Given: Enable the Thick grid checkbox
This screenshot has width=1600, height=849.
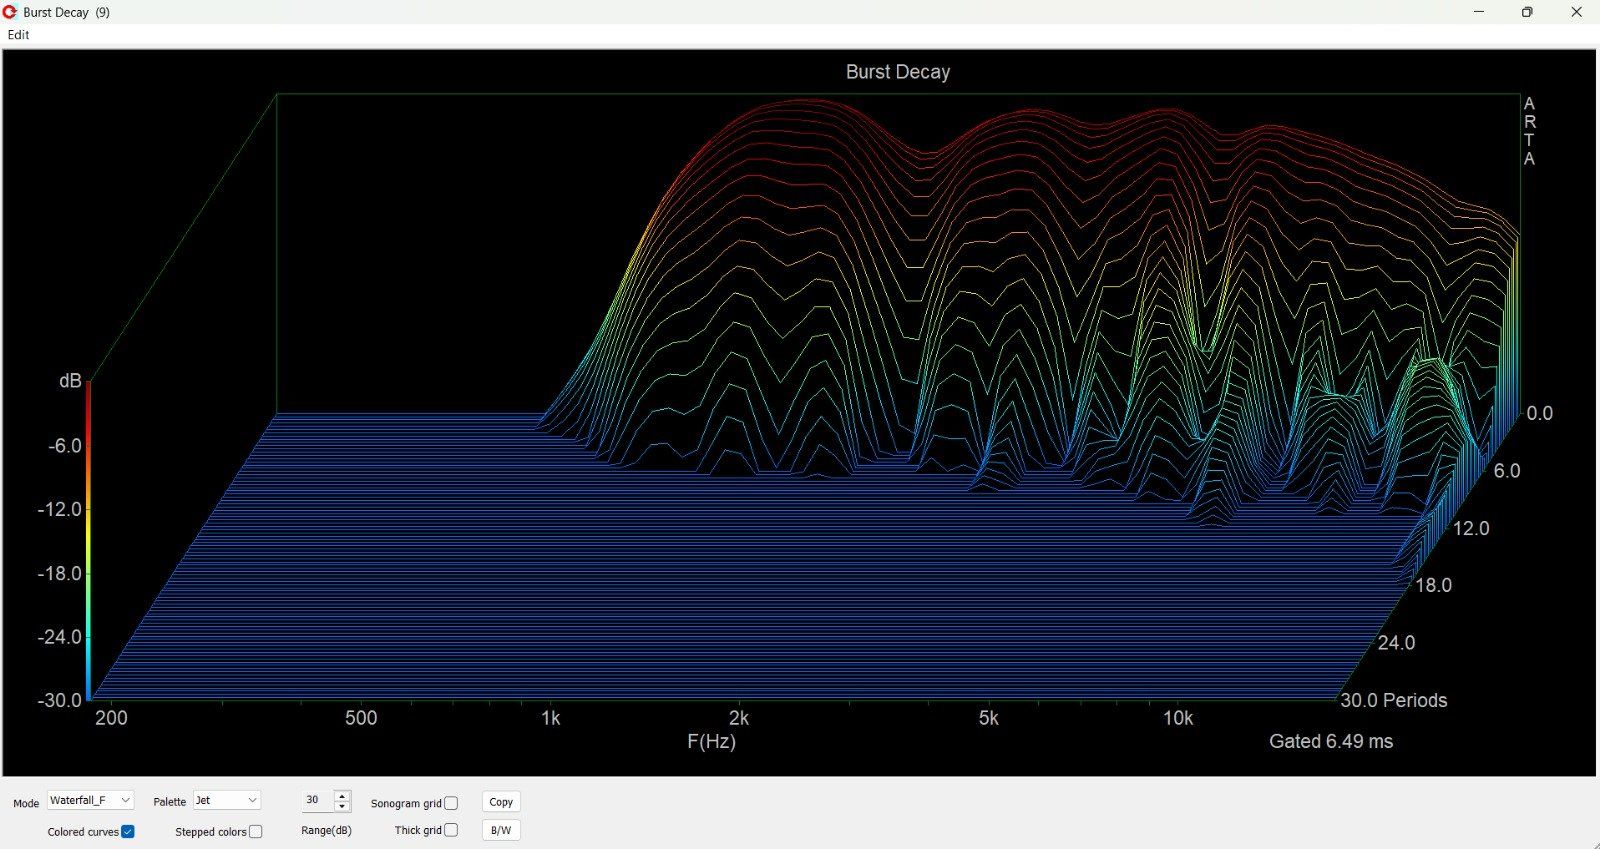Looking at the screenshot, I should coord(451,830).
